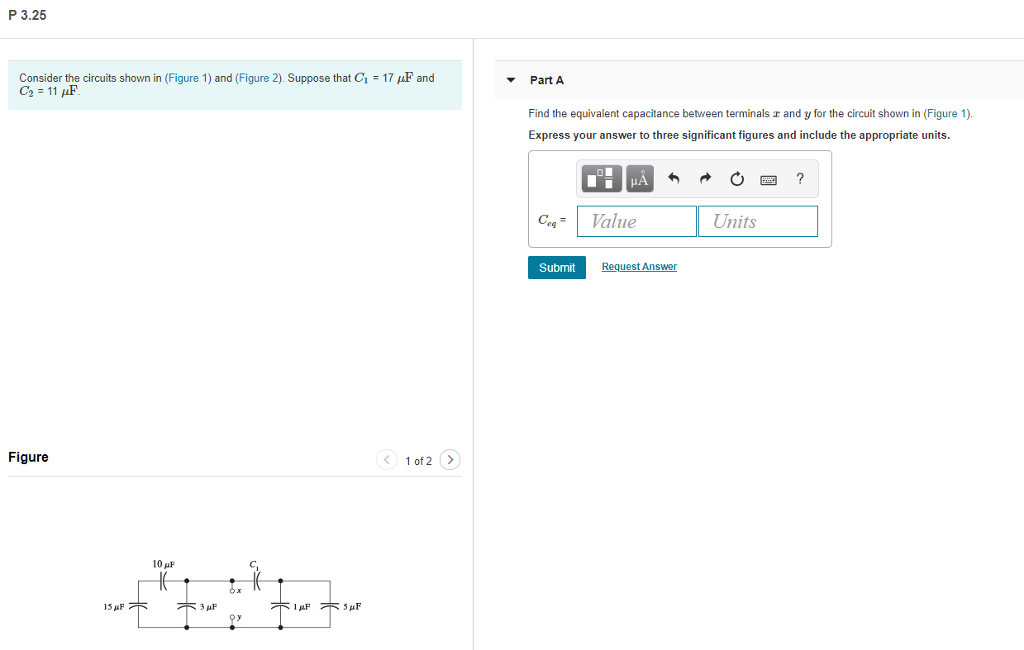The height and width of the screenshot is (650, 1024).
Task: Click the C1 capacitor label in figure
Action: pyautogui.click(x=254, y=564)
